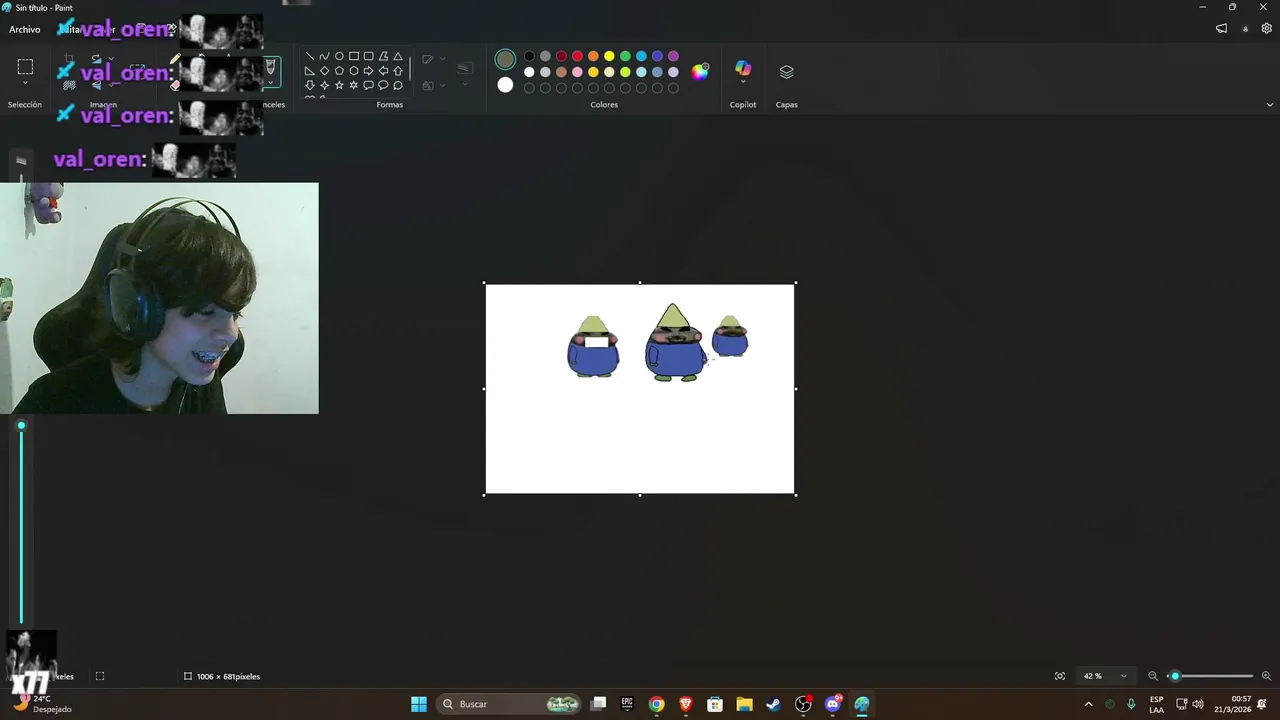Select the Crop image tool
The height and width of the screenshot is (720, 1280).
(x=69, y=58)
